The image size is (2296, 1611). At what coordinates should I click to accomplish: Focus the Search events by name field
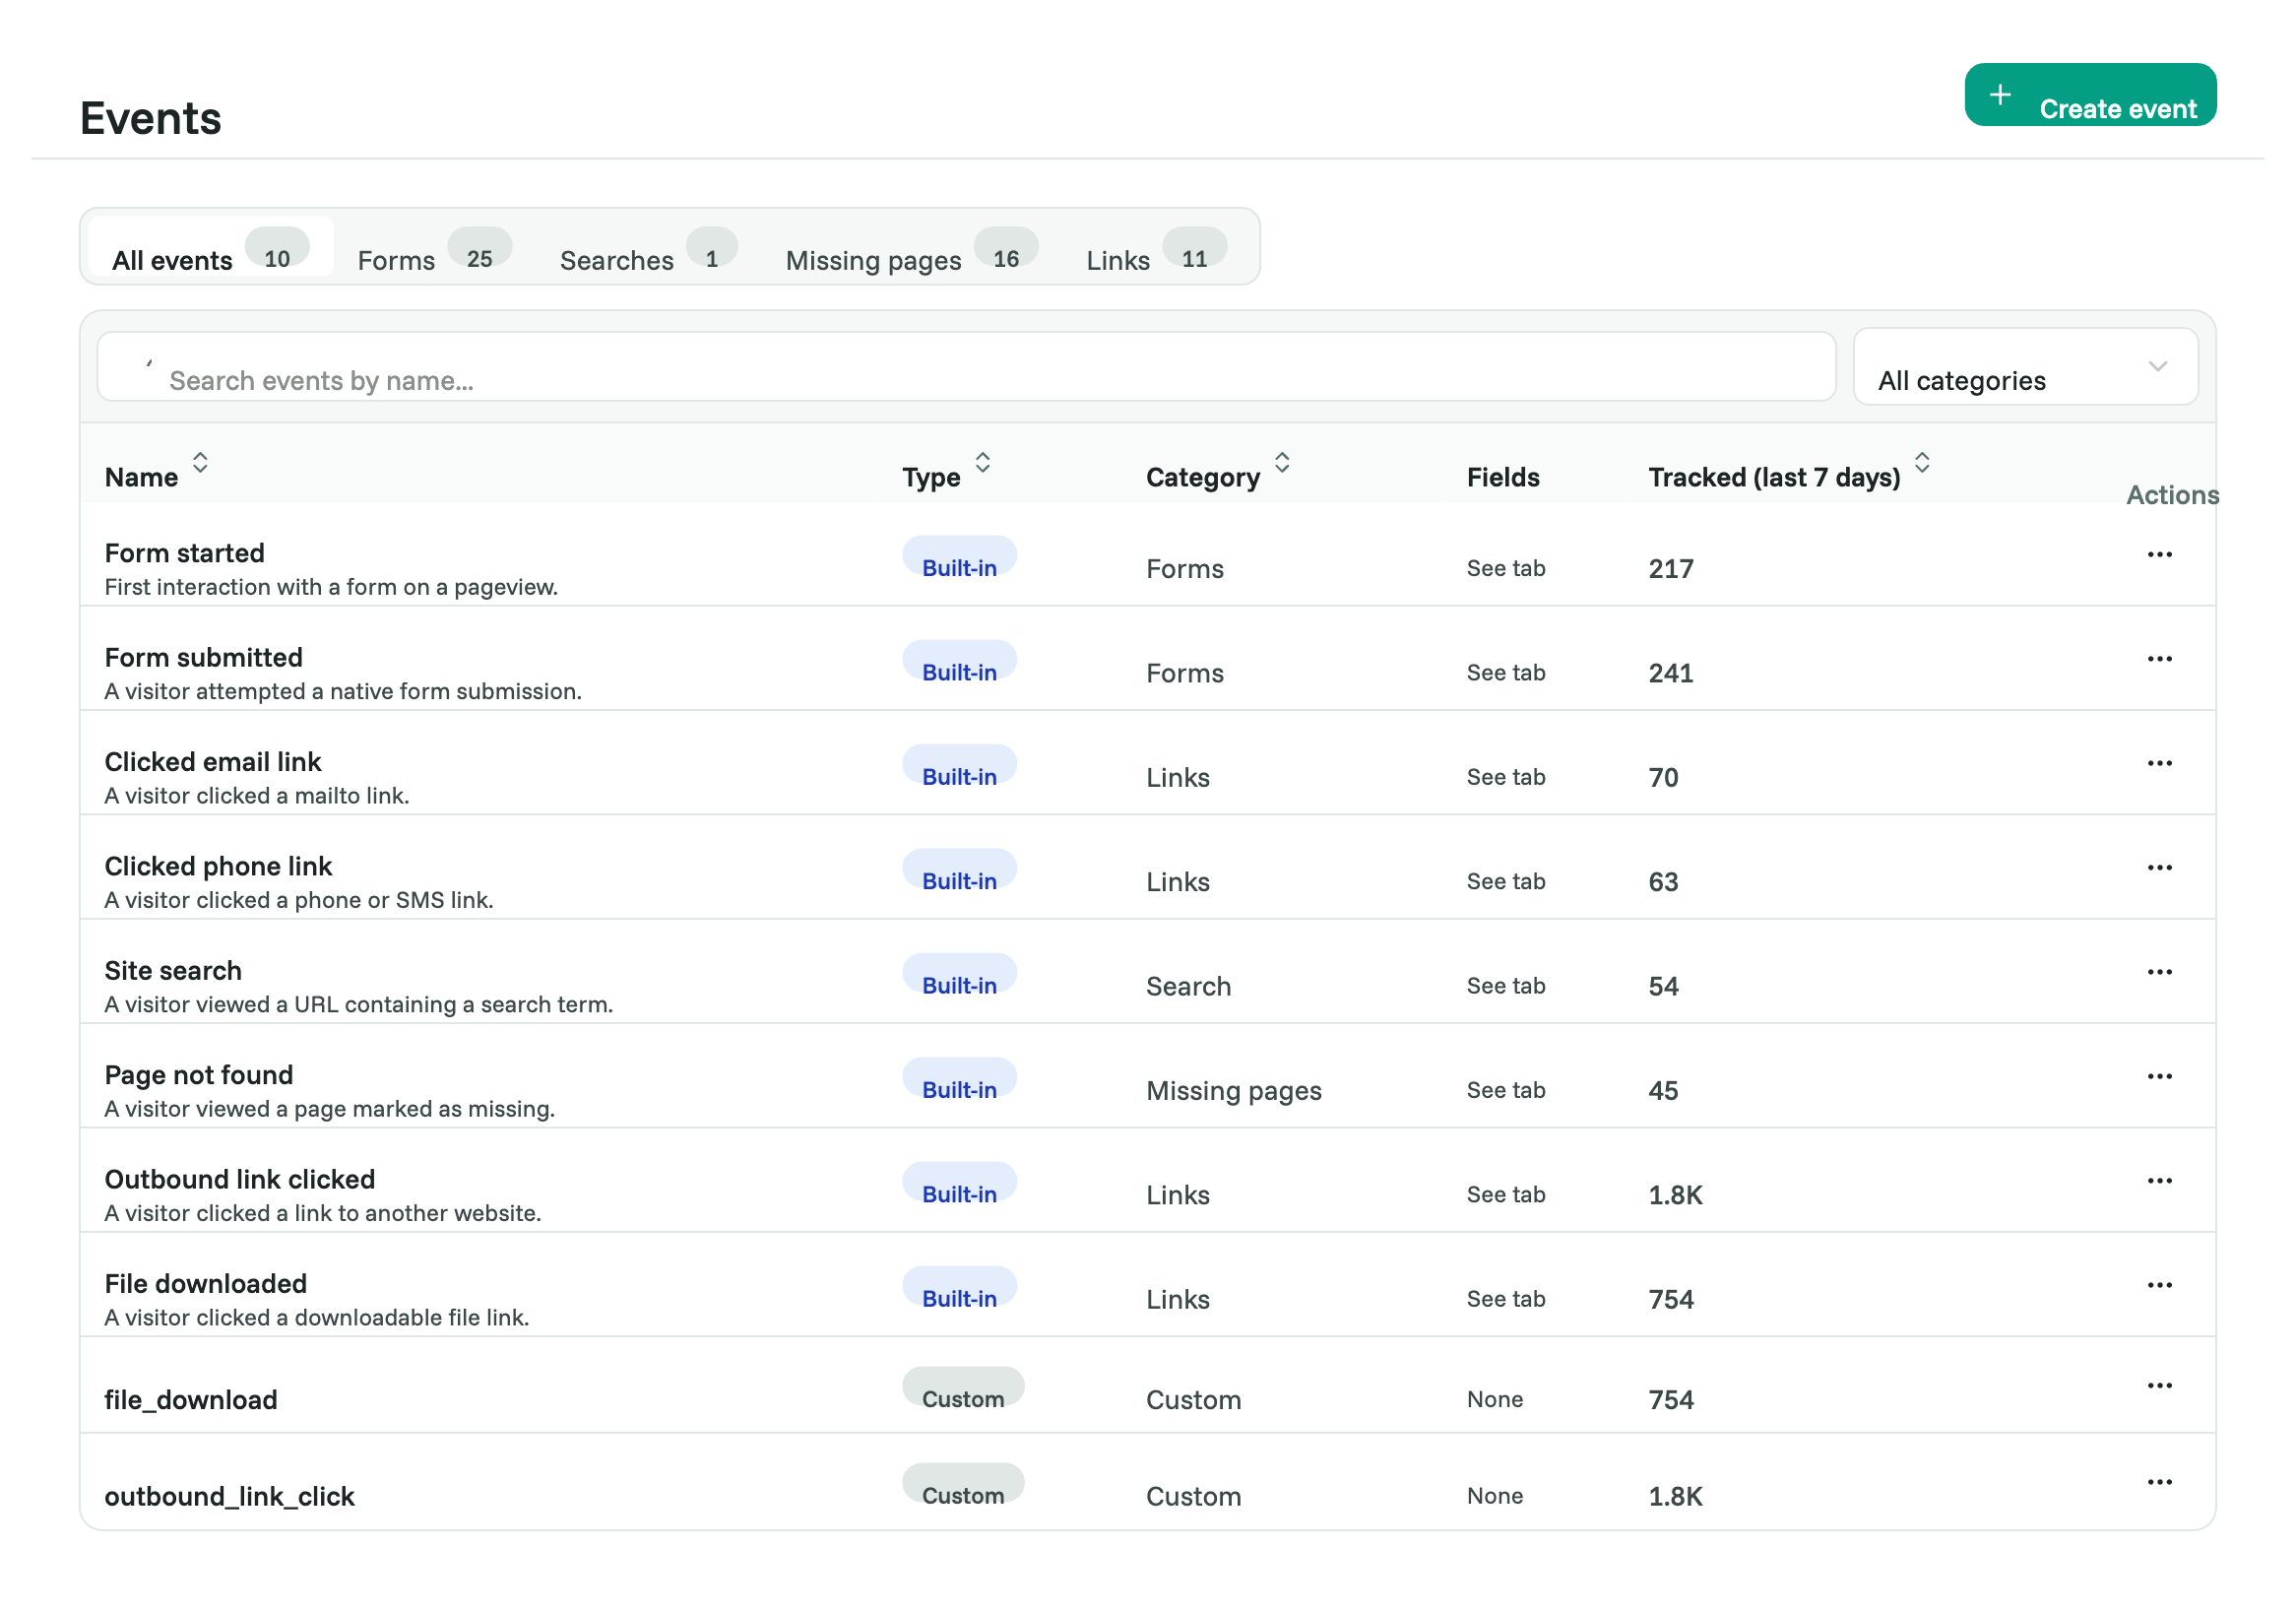point(966,367)
